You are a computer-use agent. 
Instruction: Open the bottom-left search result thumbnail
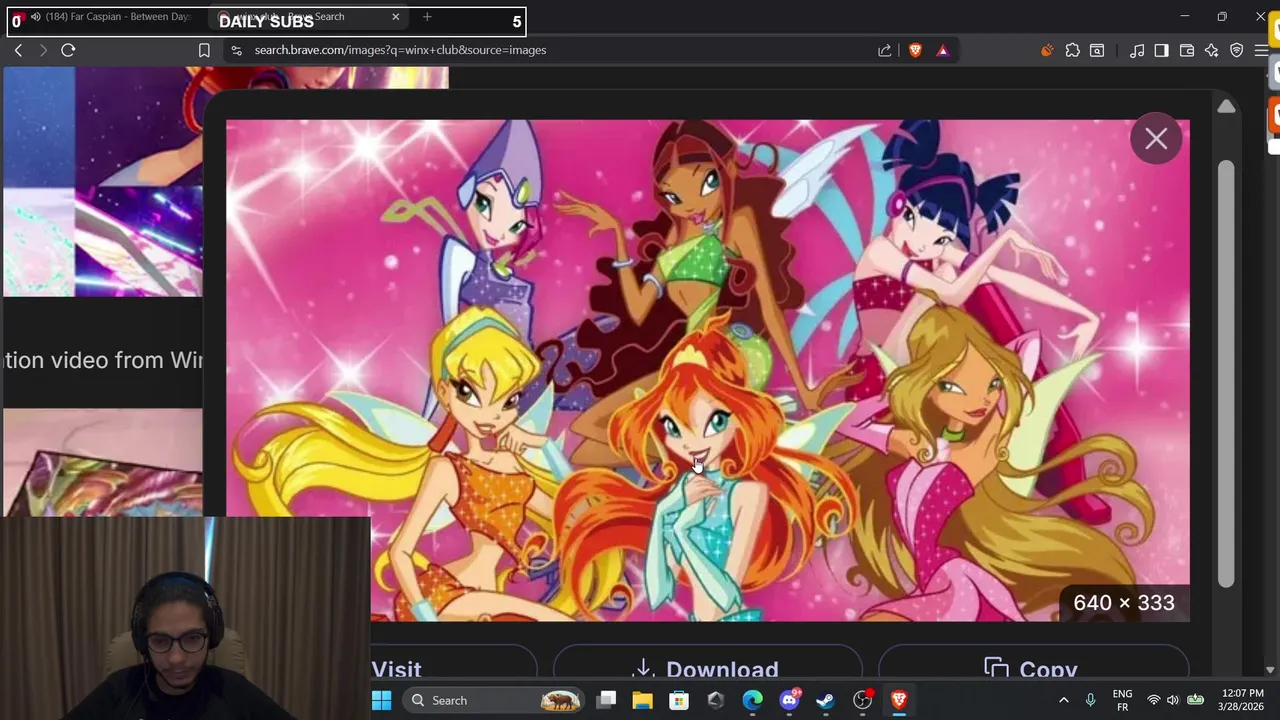click(103, 462)
